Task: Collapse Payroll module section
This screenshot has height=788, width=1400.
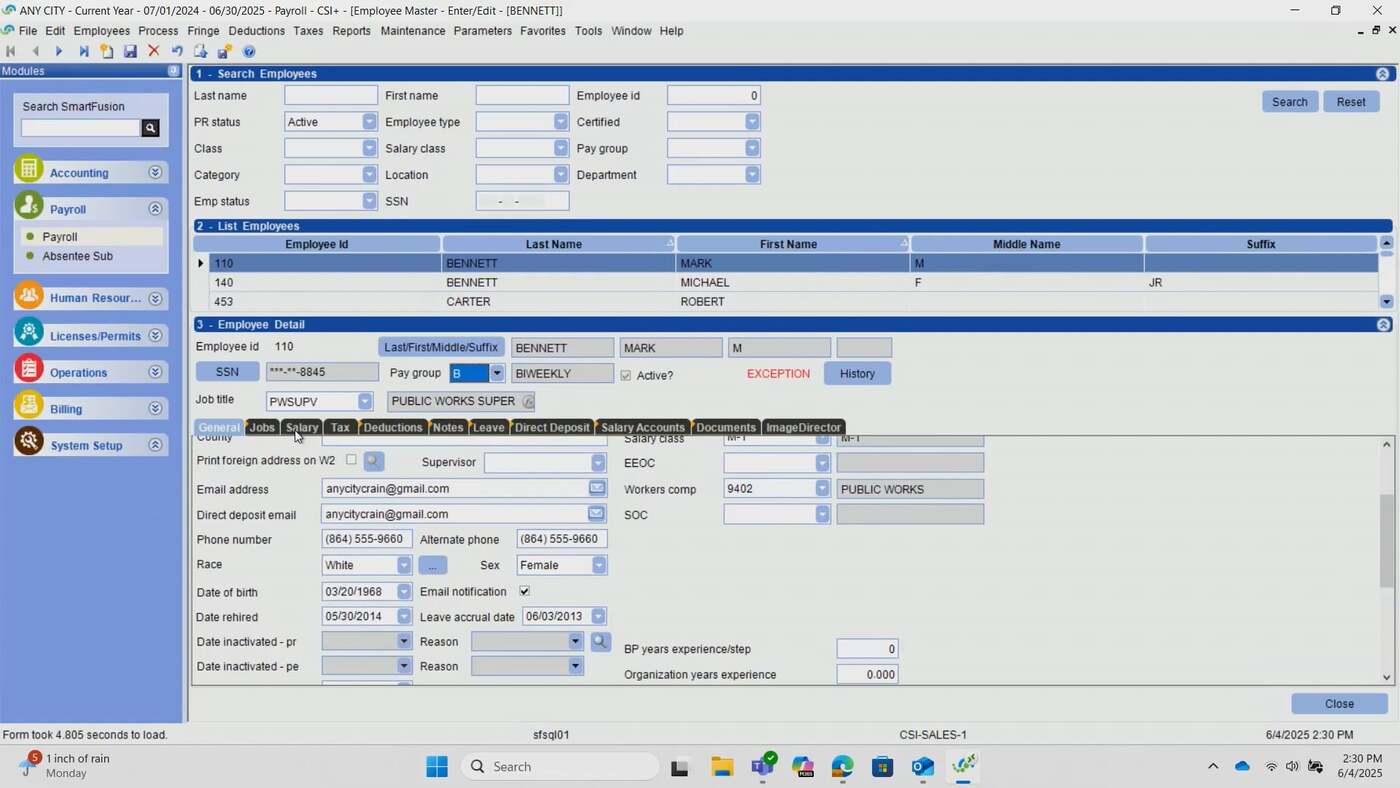Action: pos(155,209)
